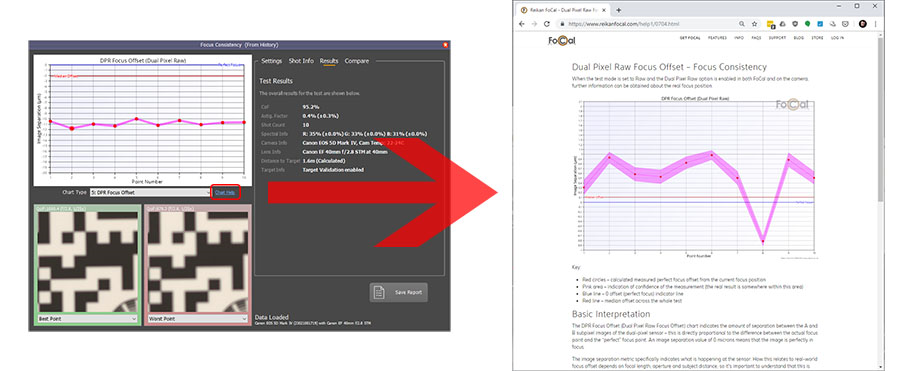The image size is (900, 371).
Task: Switch to the Settings tab
Action: tap(271, 61)
